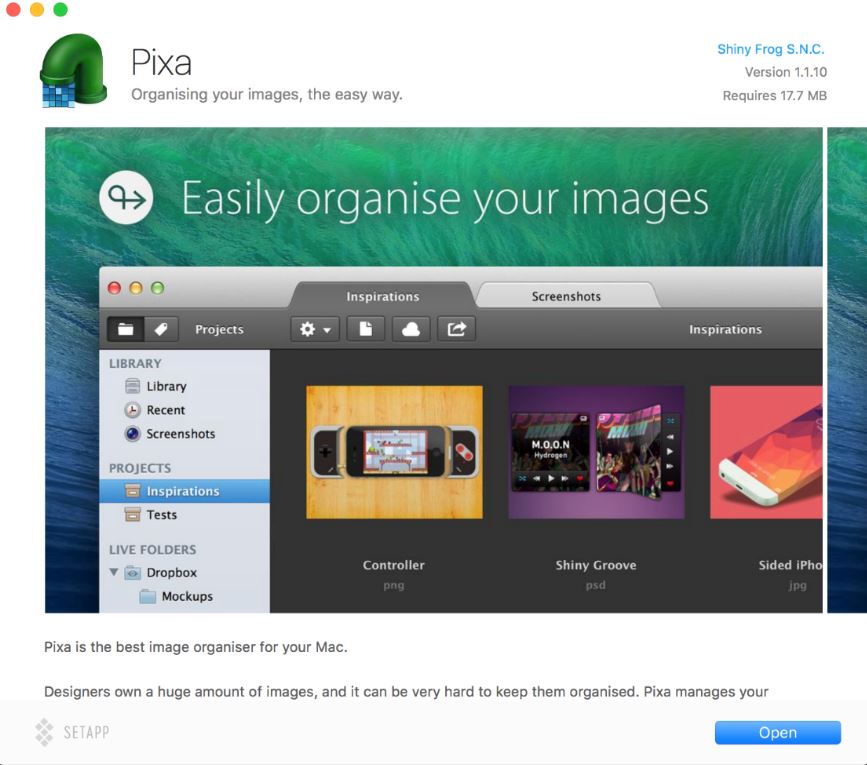Viewport: 867px width, 765px height.
Task: Switch to the Screenshots tab
Action: (566, 296)
